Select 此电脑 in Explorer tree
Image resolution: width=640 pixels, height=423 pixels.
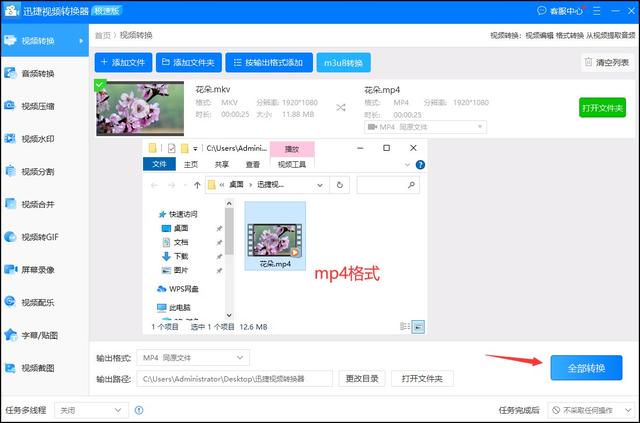pyautogui.click(x=174, y=307)
